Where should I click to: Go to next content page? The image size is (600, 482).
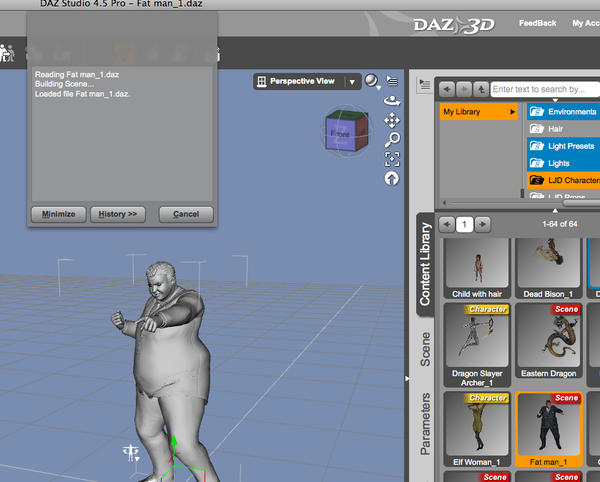pos(483,224)
